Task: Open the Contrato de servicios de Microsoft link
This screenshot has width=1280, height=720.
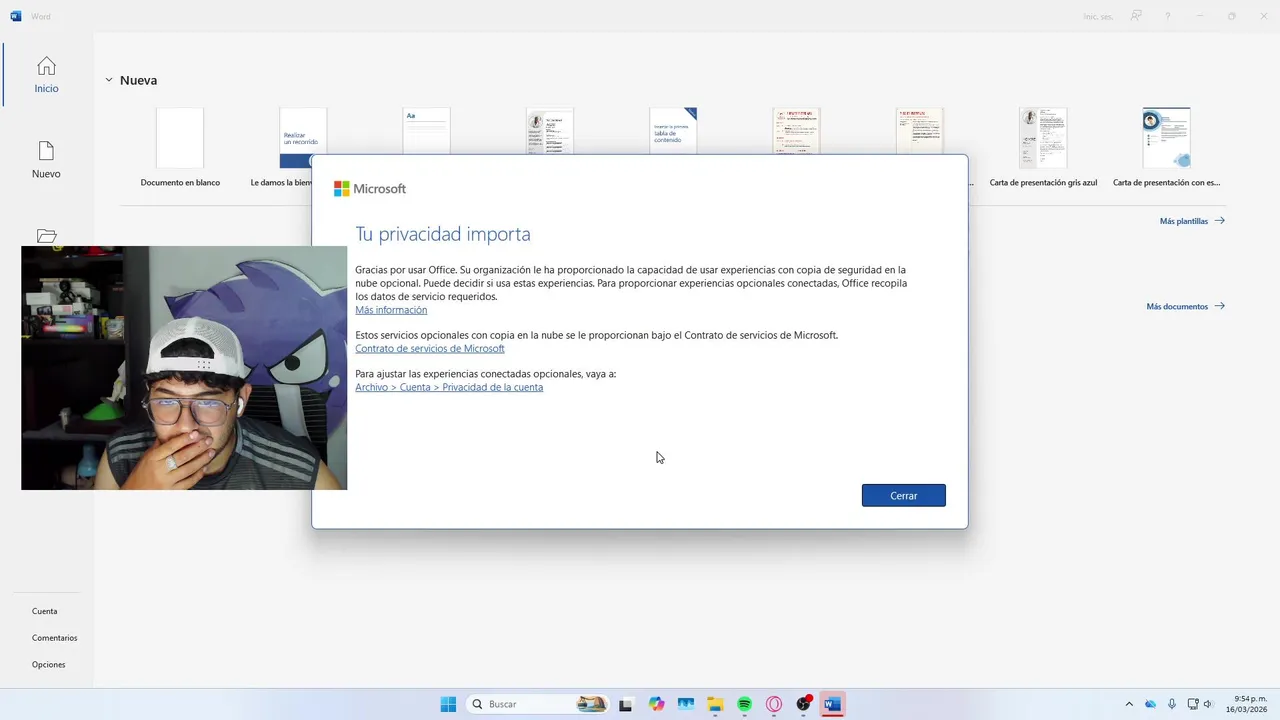Action: tap(430, 348)
